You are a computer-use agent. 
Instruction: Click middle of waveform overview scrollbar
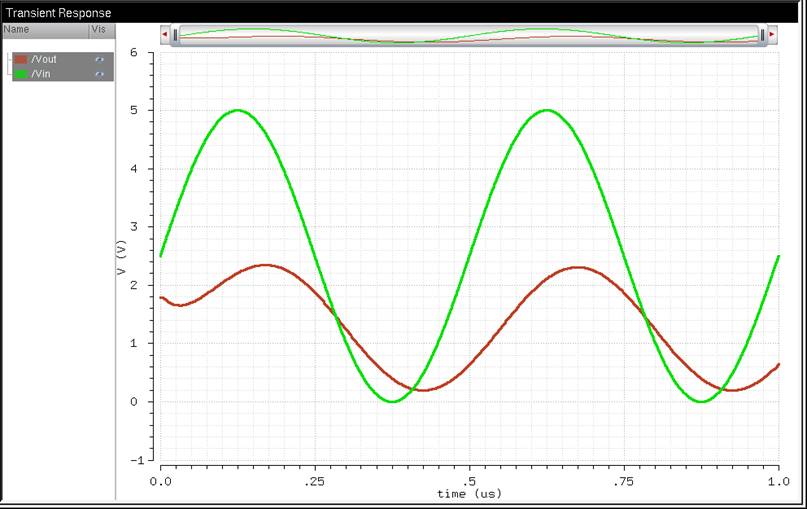tap(469, 35)
